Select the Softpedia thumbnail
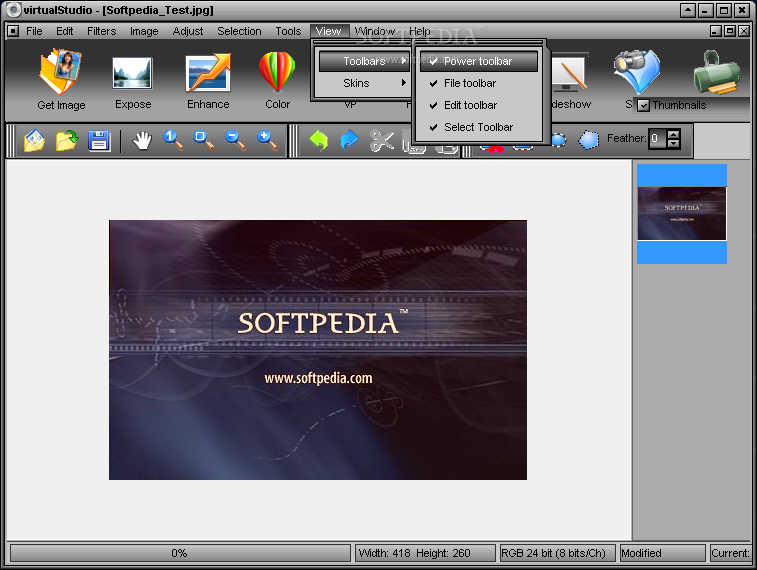The width and height of the screenshot is (757, 570). (681, 213)
